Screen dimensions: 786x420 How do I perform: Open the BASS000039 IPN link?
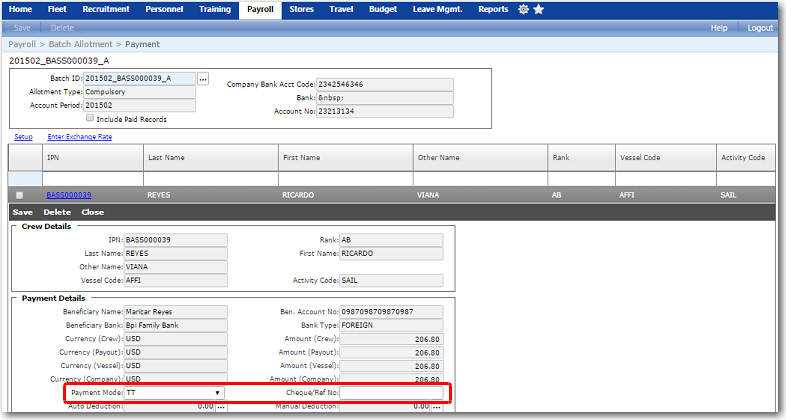coord(69,195)
